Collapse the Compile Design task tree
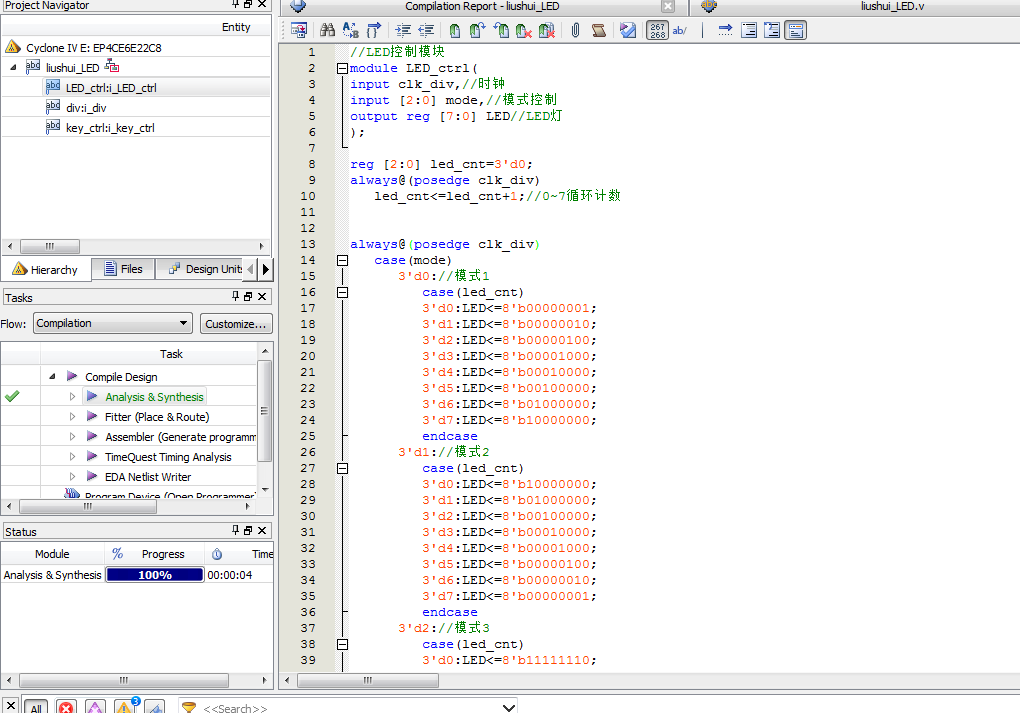1020x713 pixels. click(x=52, y=377)
